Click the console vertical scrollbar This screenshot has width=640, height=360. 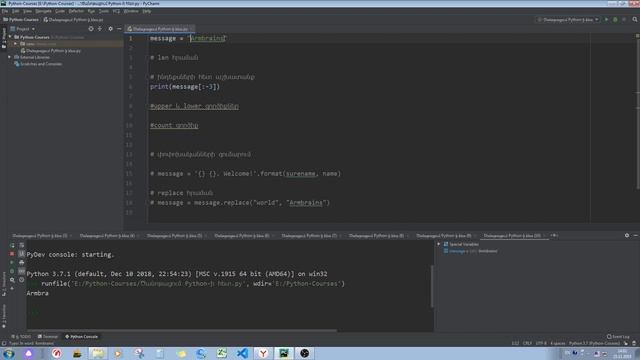pos(432,286)
